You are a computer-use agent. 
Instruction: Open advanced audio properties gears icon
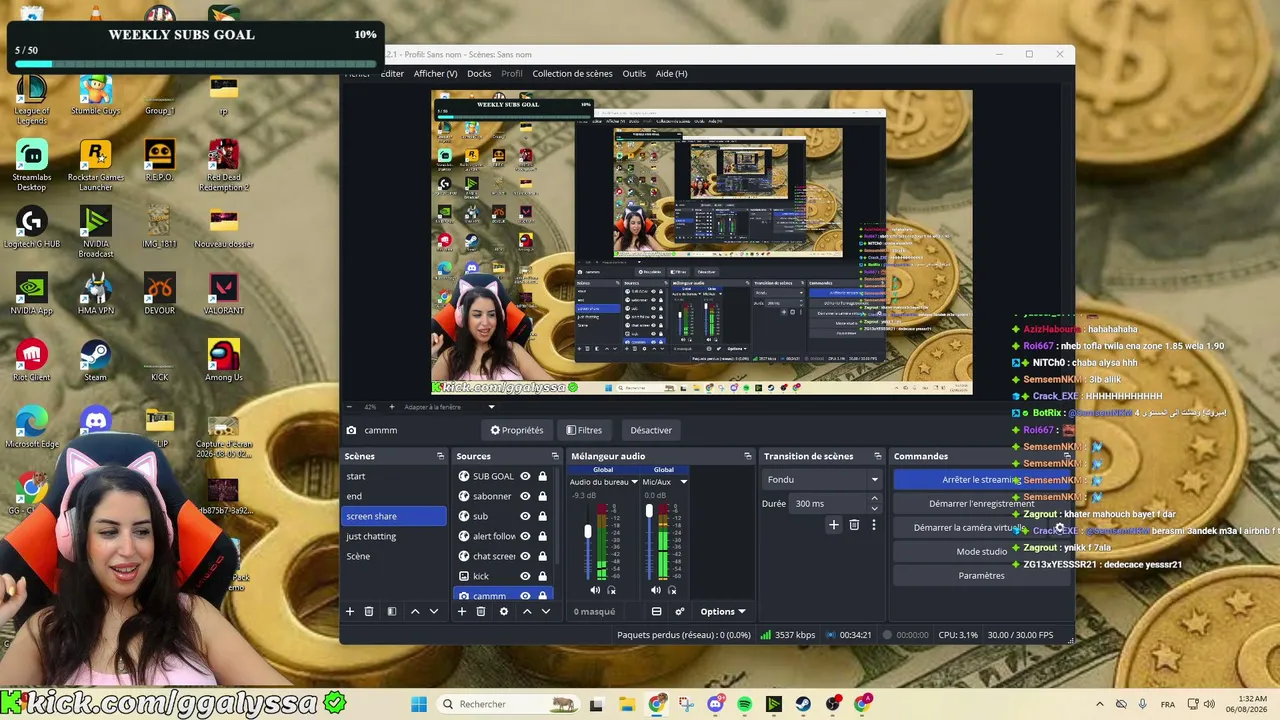point(680,611)
